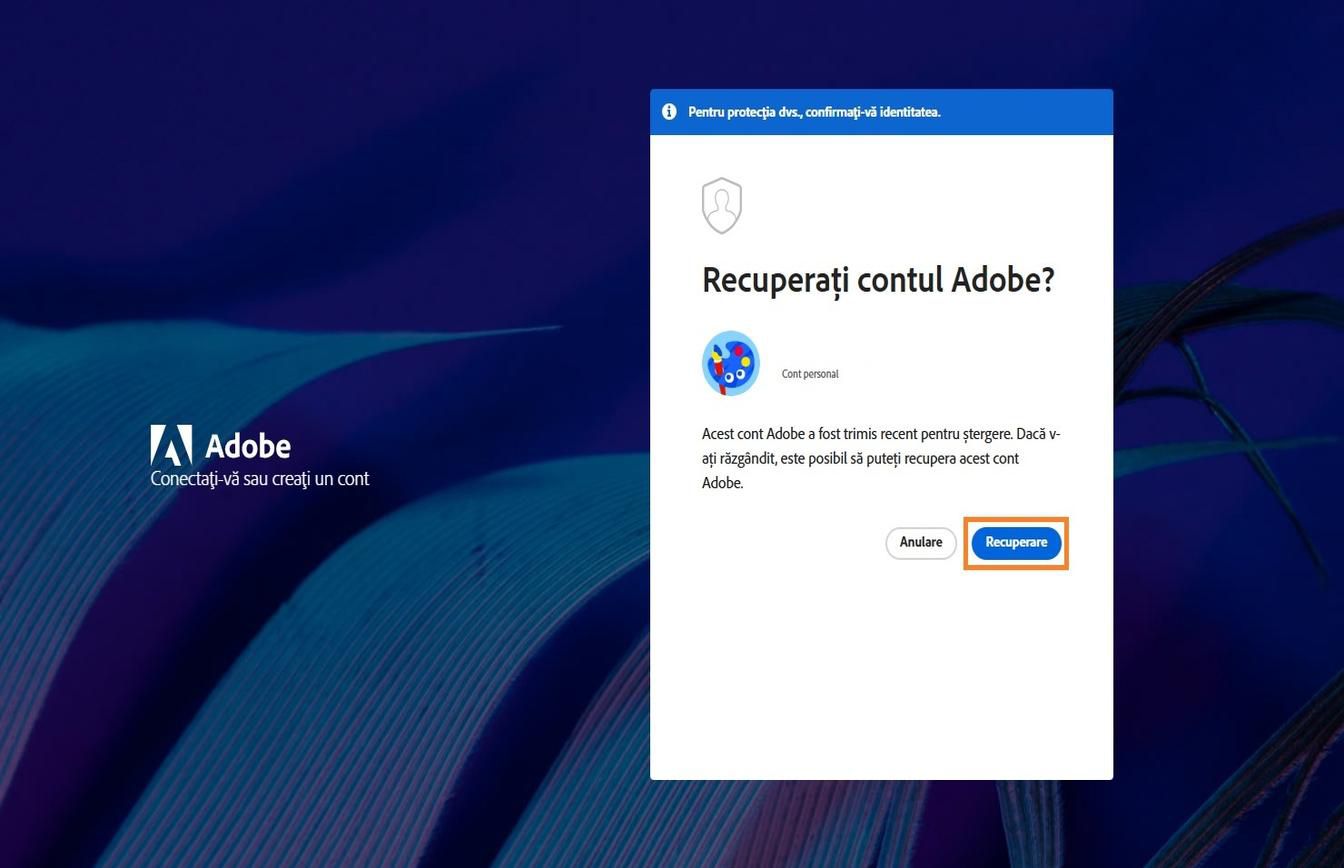Select the colorful paint-palette profile avatar
This screenshot has width=1344, height=868.
[730, 363]
